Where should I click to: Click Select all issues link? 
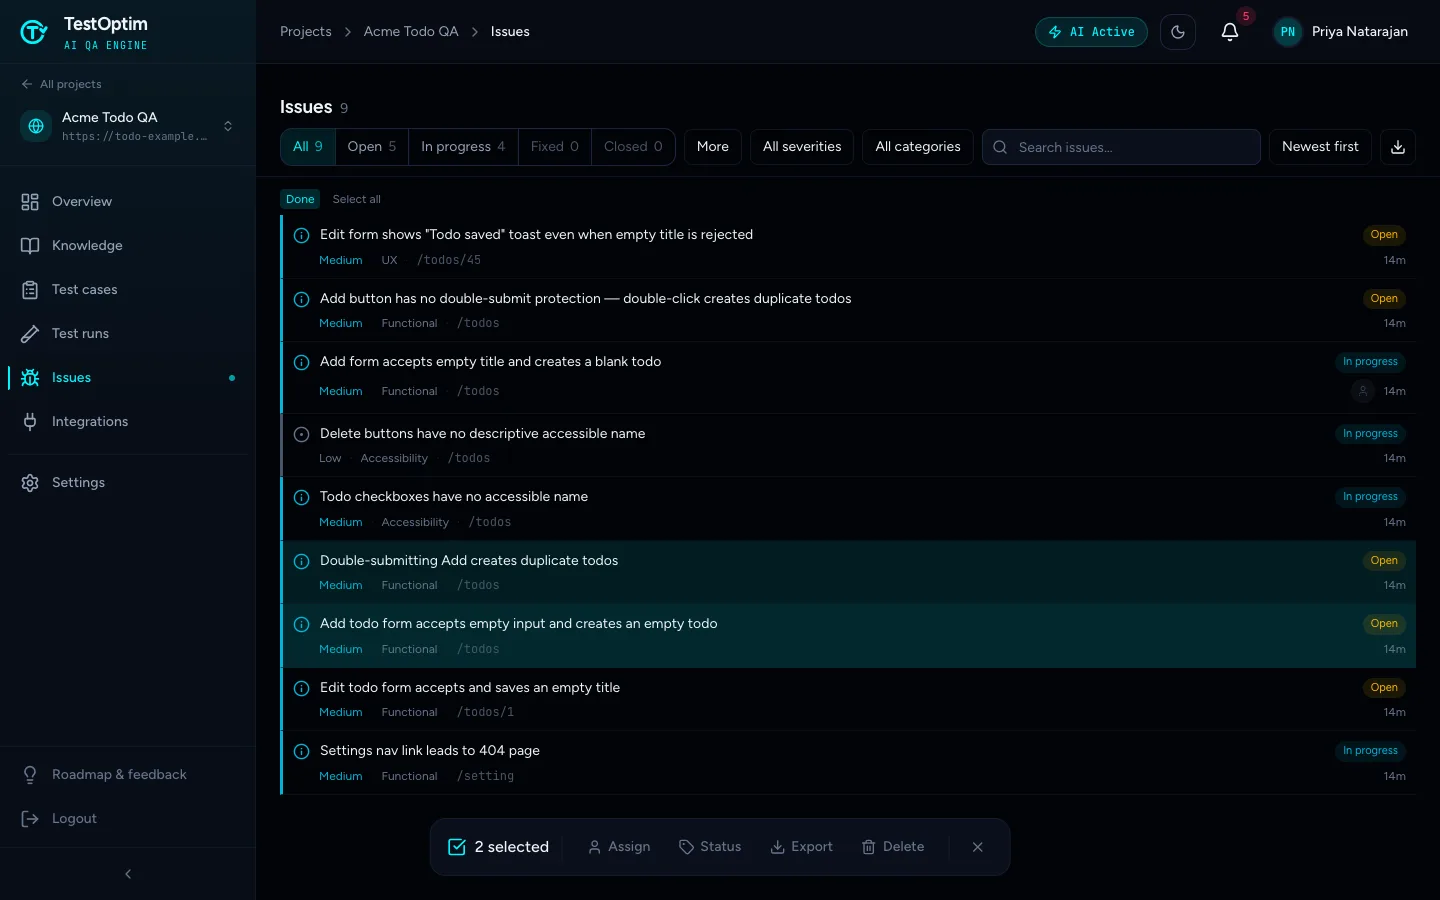[357, 200]
